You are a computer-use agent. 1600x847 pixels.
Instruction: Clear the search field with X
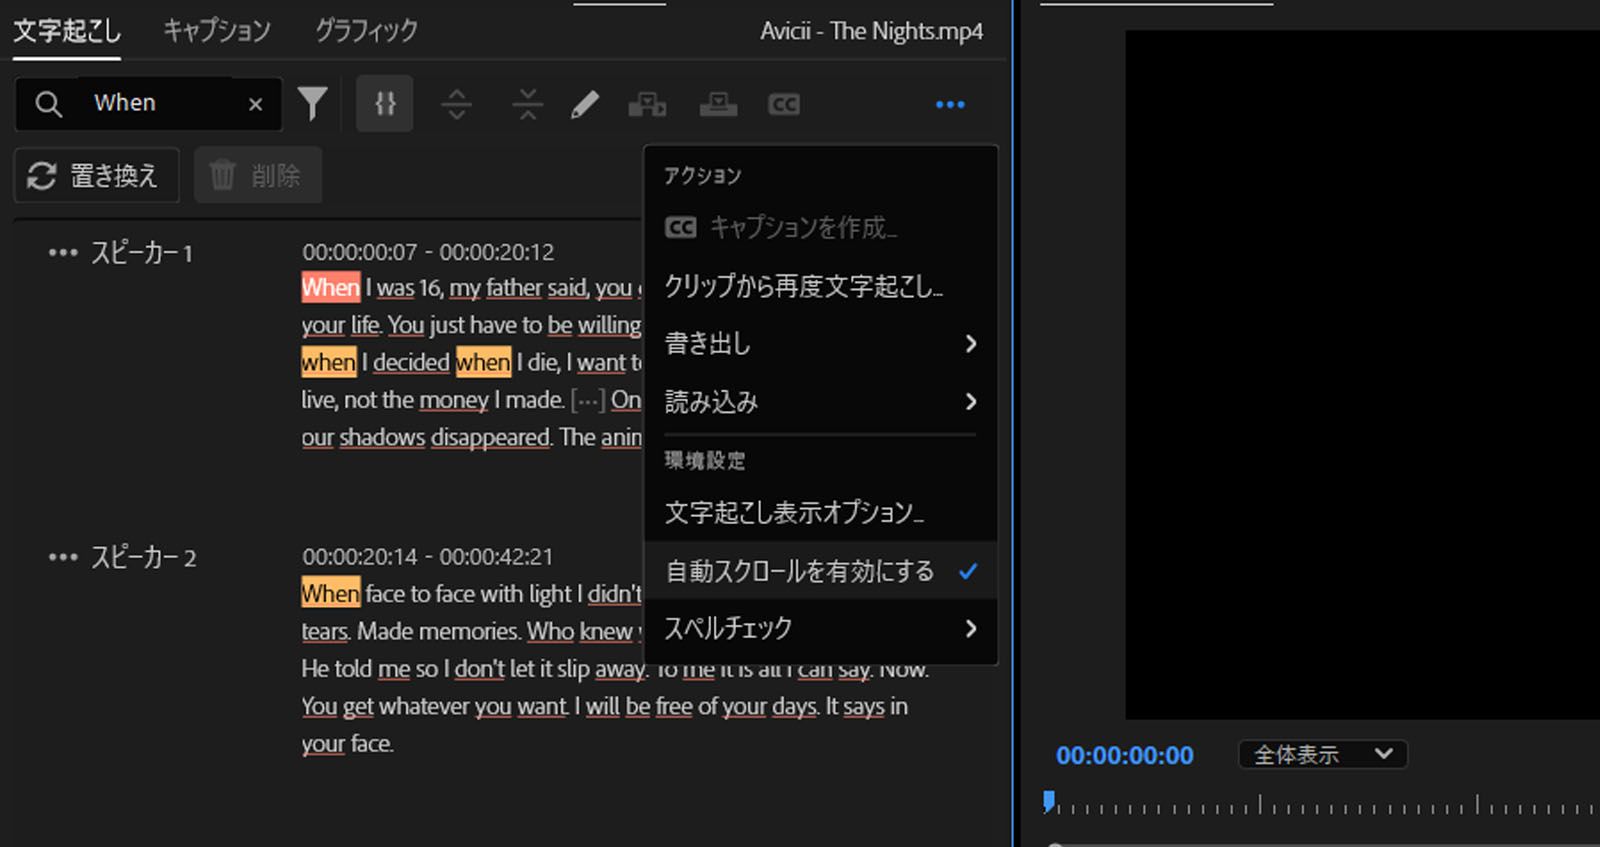[x=255, y=104]
